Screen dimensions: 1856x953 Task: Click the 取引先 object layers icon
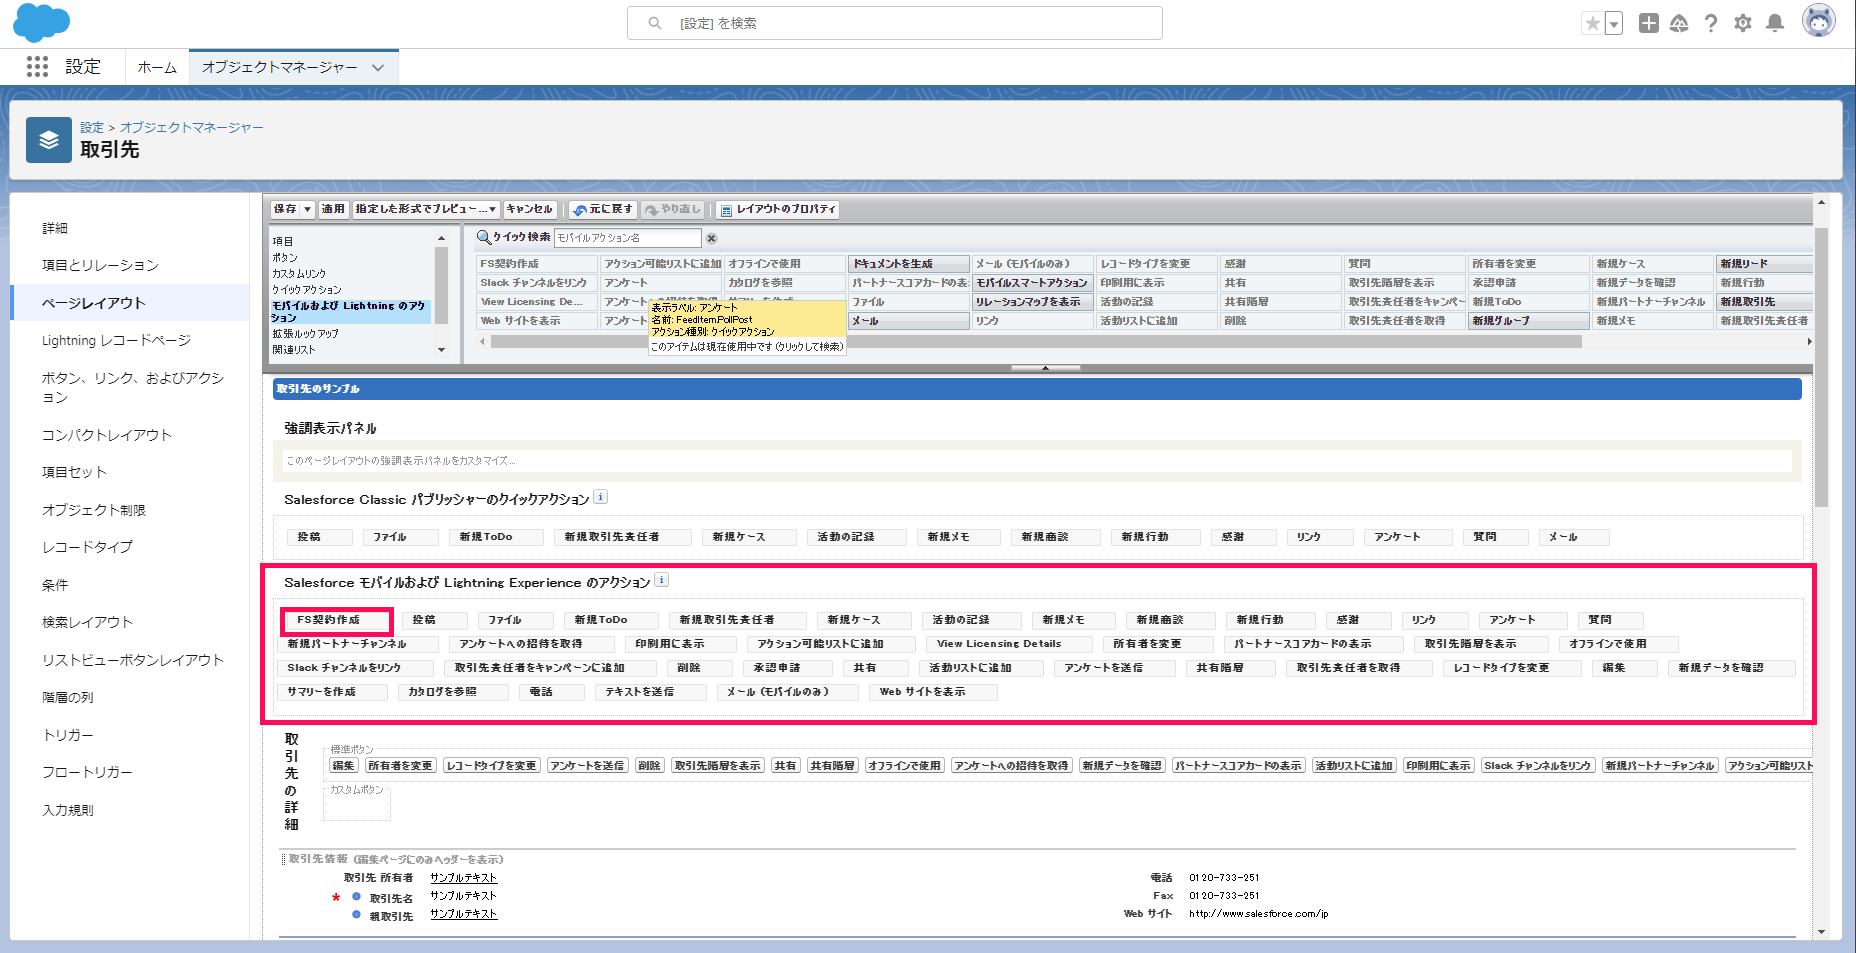tap(49, 140)
